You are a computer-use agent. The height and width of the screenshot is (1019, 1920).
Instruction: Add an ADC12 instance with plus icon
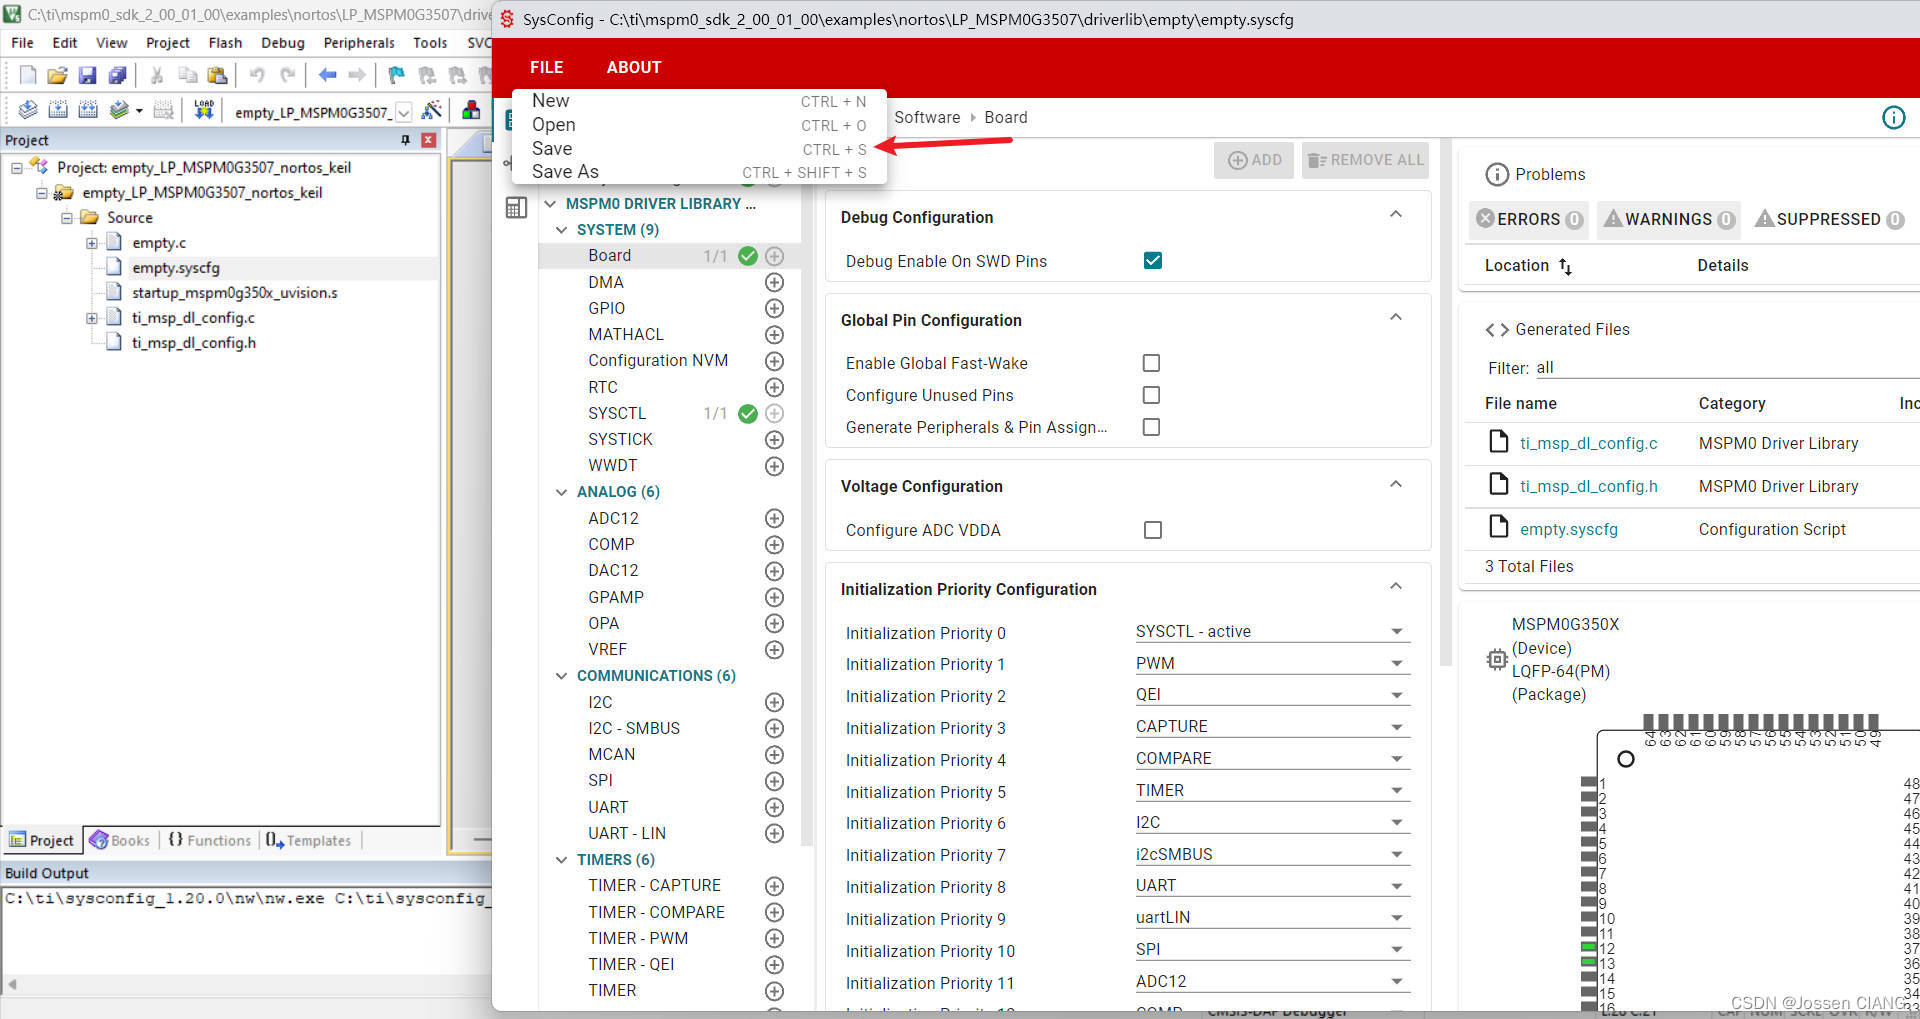click(774, 519)
